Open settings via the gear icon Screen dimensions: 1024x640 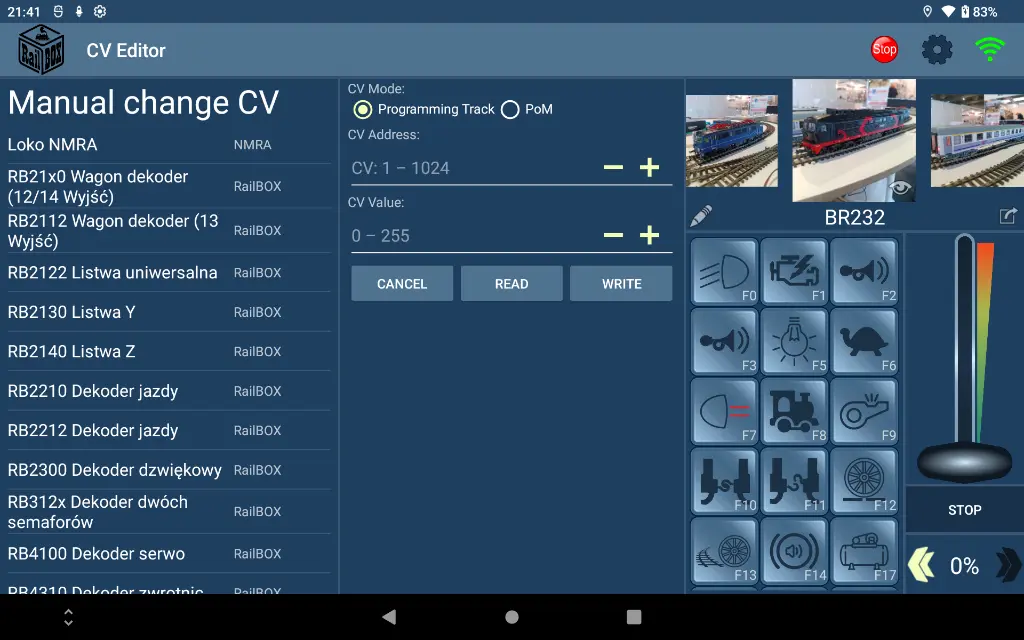[x=937, y=49]
